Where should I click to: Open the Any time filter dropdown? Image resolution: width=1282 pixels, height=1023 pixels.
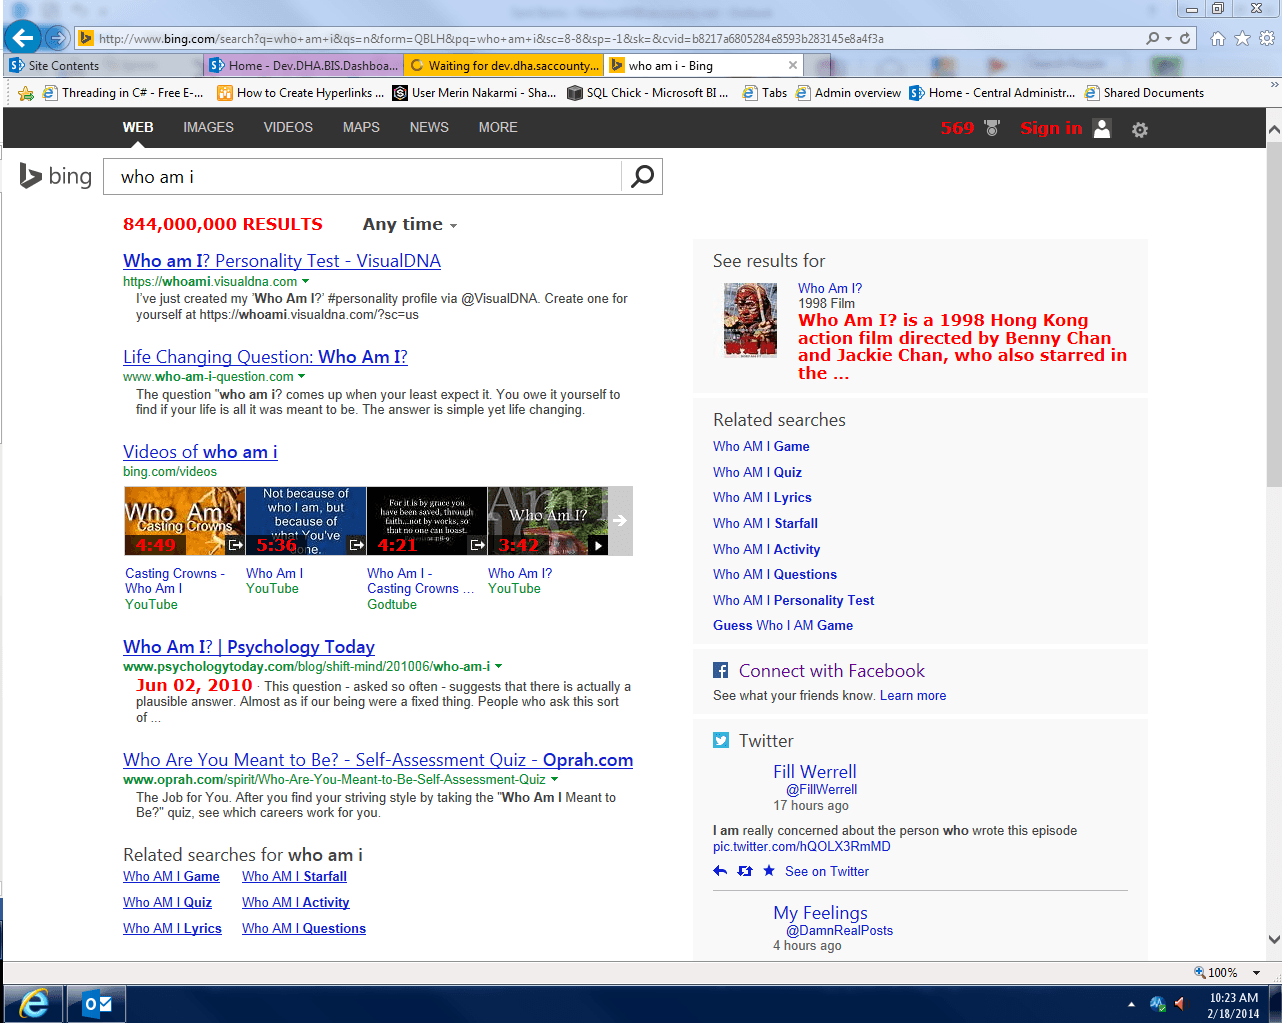(x=410, y=224)
